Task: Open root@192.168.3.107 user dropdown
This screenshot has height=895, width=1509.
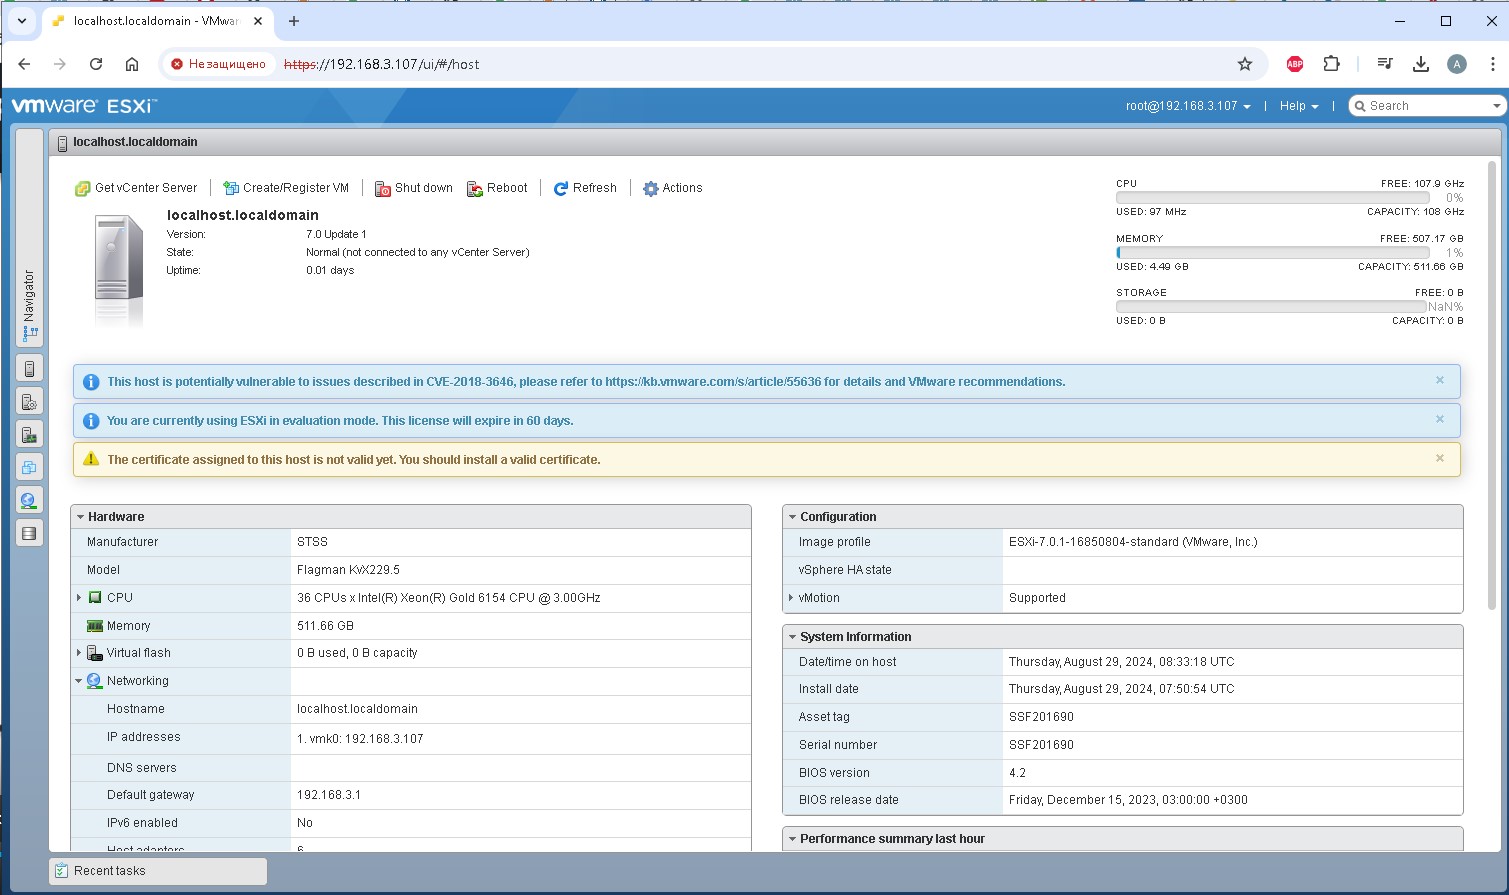Action: (1188, 106)
